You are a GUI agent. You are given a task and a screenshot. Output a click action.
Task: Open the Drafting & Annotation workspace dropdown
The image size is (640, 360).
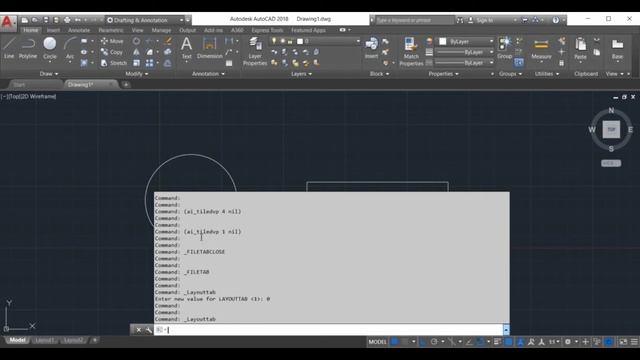[x=145, y=20]
